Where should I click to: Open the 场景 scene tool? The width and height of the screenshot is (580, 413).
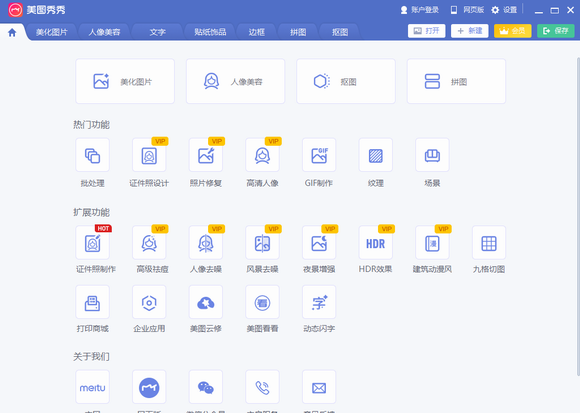click(432, 155)
